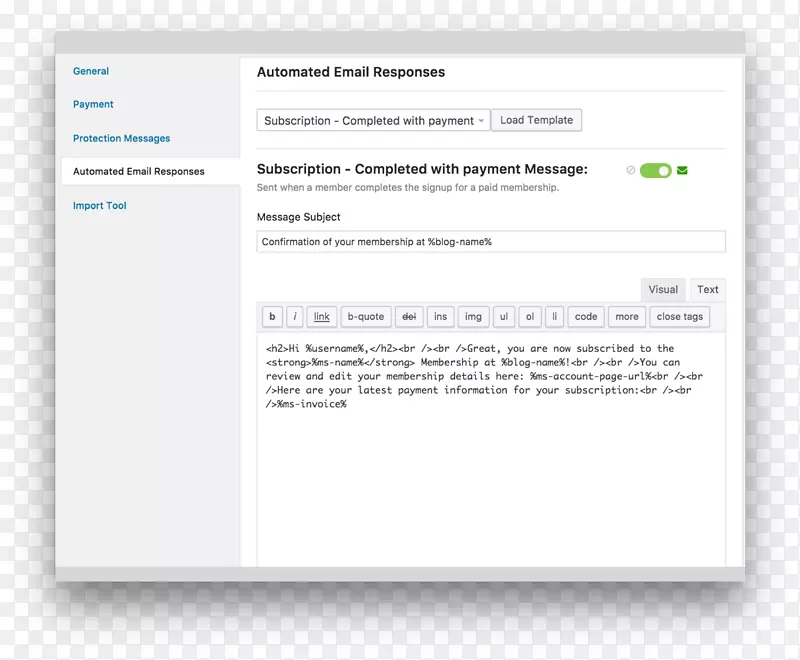Click the grey disabled circle icon
The height and width of the screenshot is (660, 800).
[630, 171]
